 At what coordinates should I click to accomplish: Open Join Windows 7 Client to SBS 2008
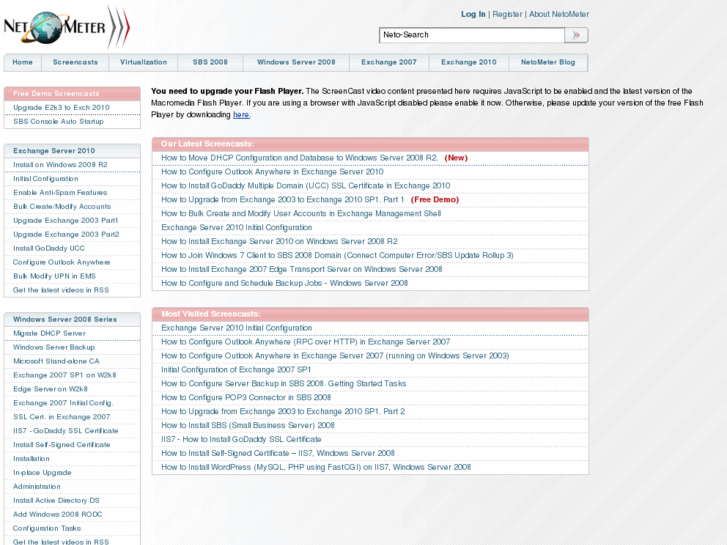point(337,256)
